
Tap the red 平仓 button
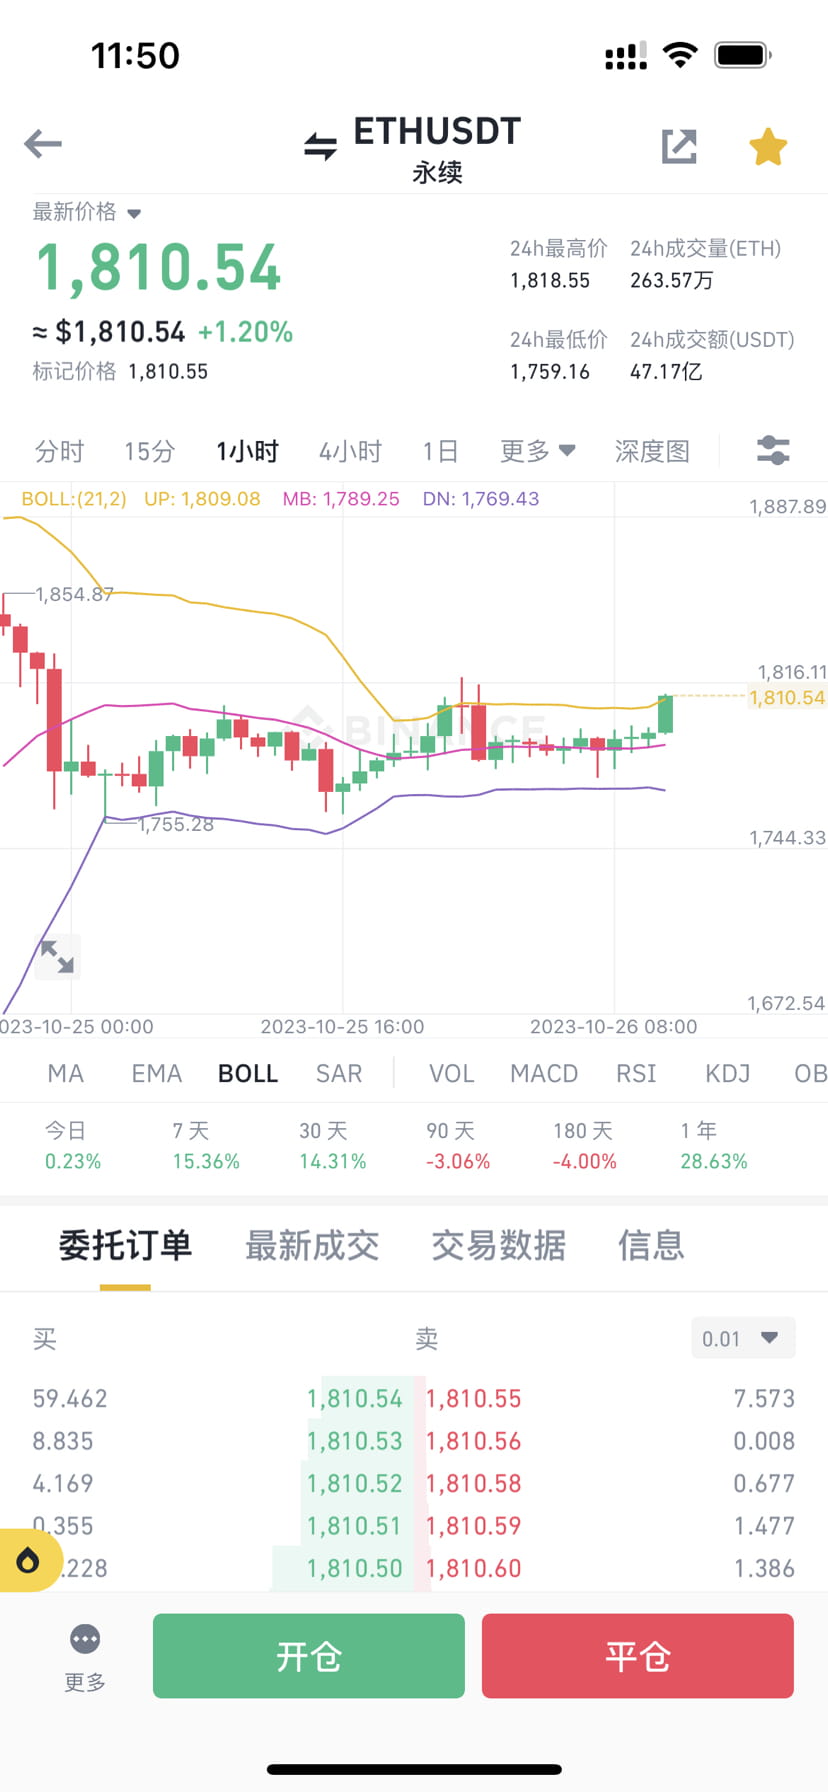click(x=638, y=1656)
